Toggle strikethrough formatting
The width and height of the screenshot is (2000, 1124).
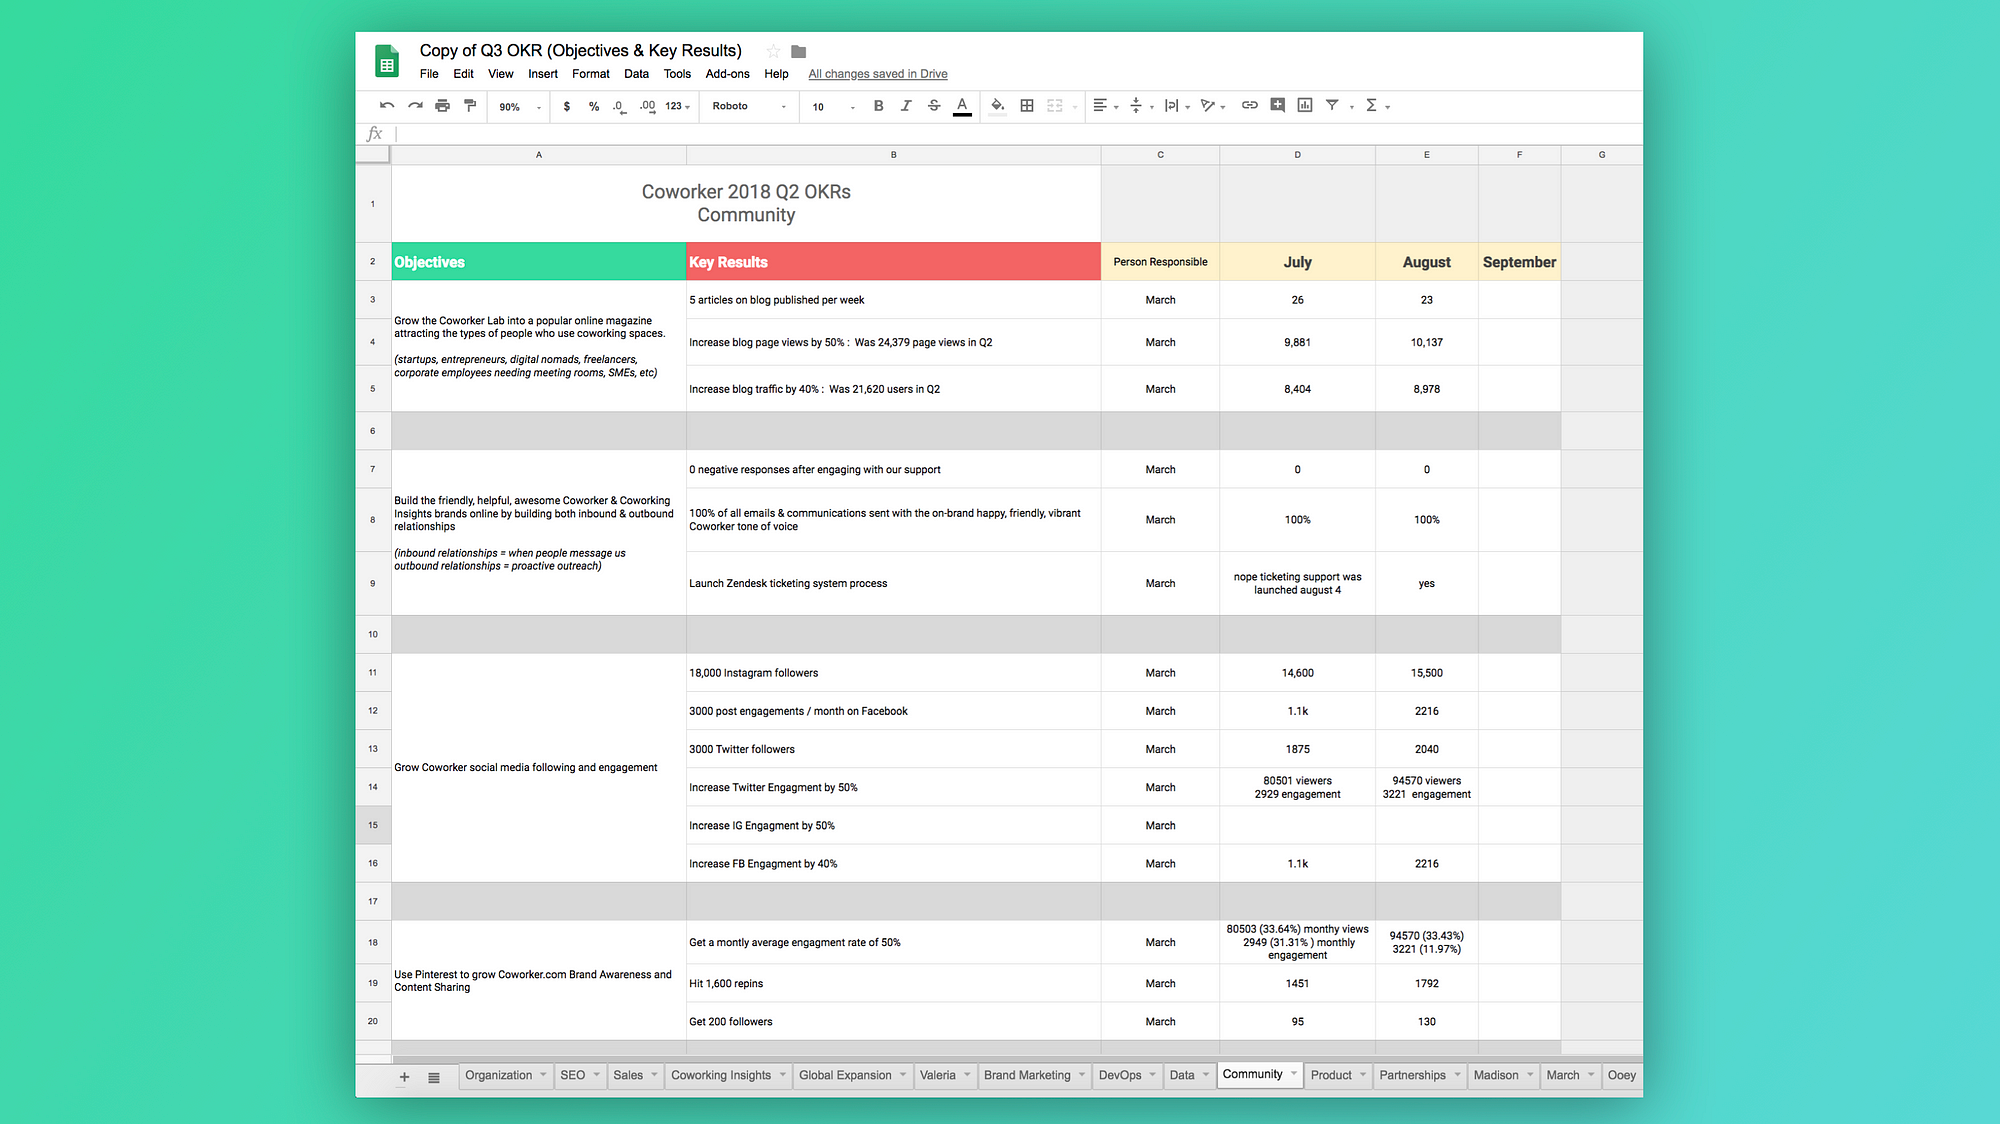click(934, 106)
